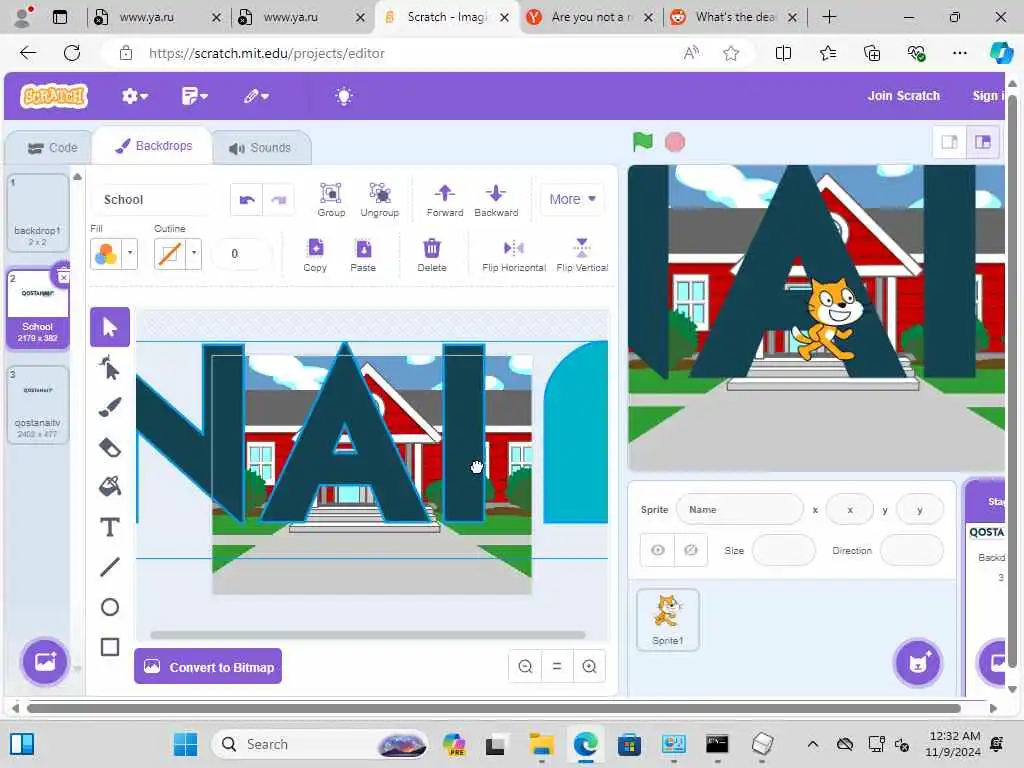
Task: Select the Line tool
Action: [x=110, y=567]
